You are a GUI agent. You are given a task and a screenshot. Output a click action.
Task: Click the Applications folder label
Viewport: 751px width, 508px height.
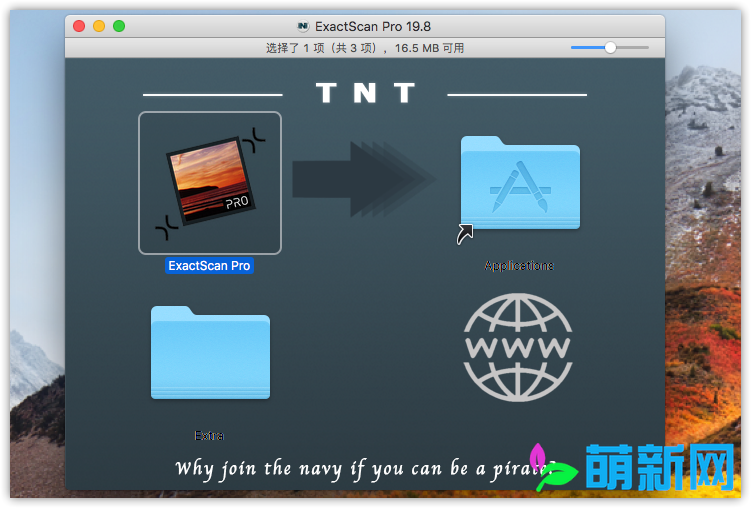519,266
